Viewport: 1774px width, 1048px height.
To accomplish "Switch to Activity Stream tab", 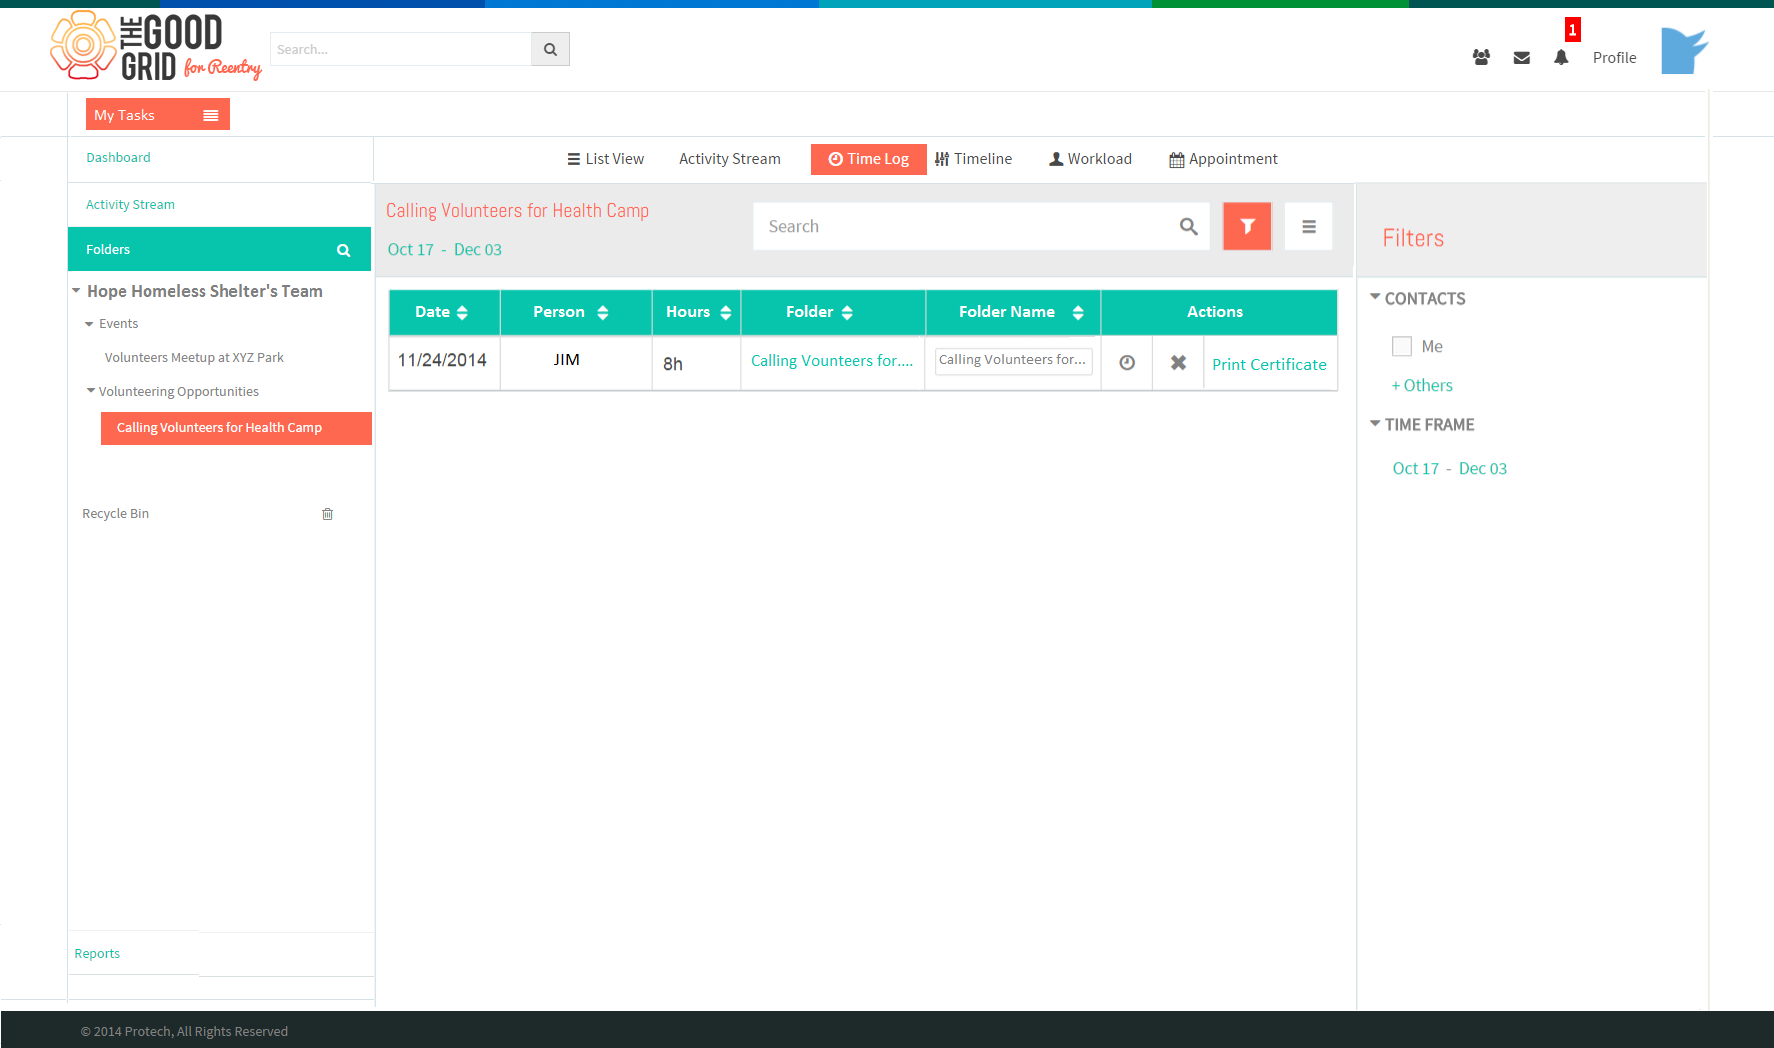I will [730, 159].
